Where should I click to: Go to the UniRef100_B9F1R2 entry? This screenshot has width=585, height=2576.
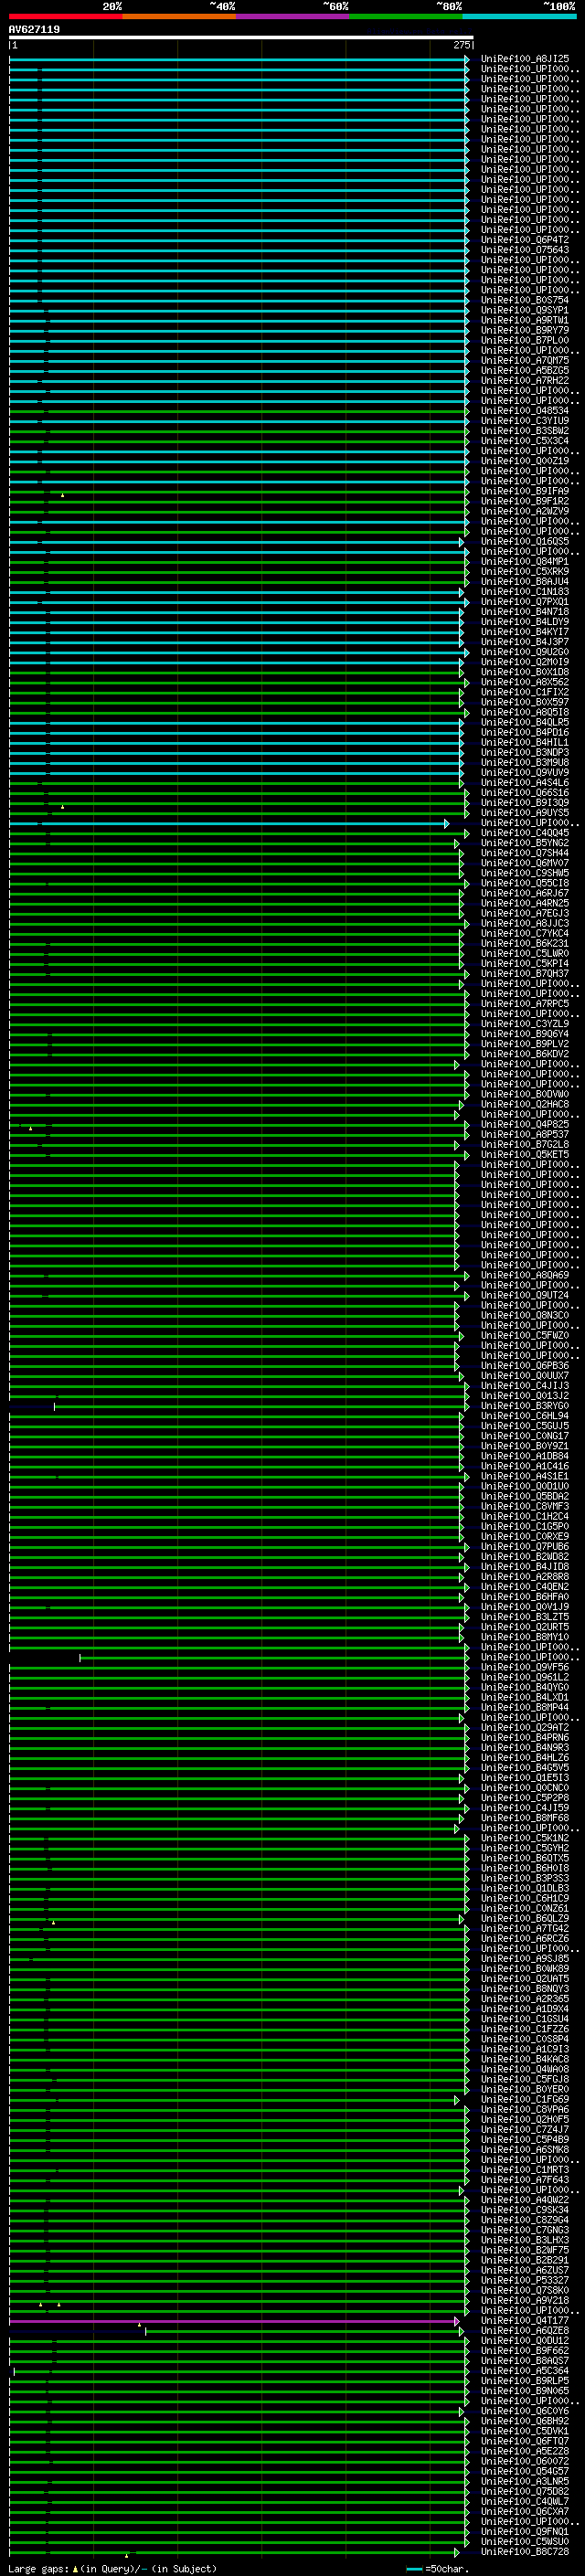click(x=525, y=501)
